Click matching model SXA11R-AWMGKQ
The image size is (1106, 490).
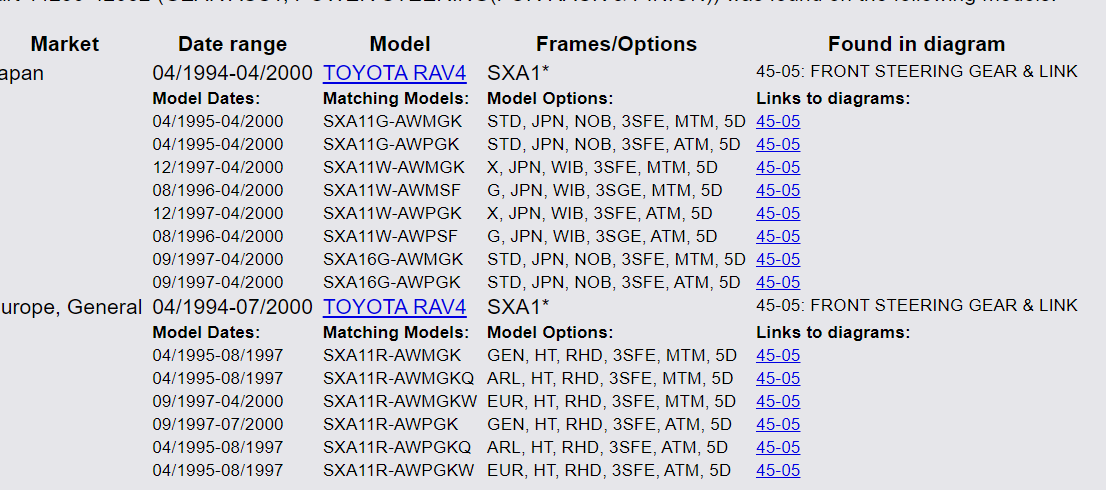click(x=399, y=379)
